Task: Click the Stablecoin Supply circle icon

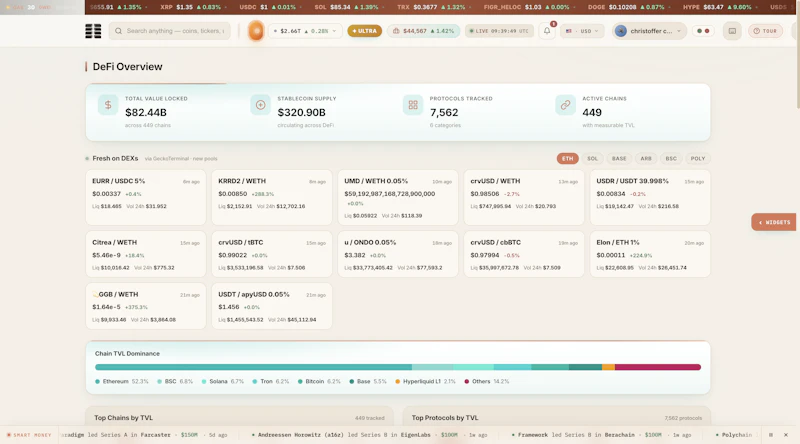Action: 260,105
